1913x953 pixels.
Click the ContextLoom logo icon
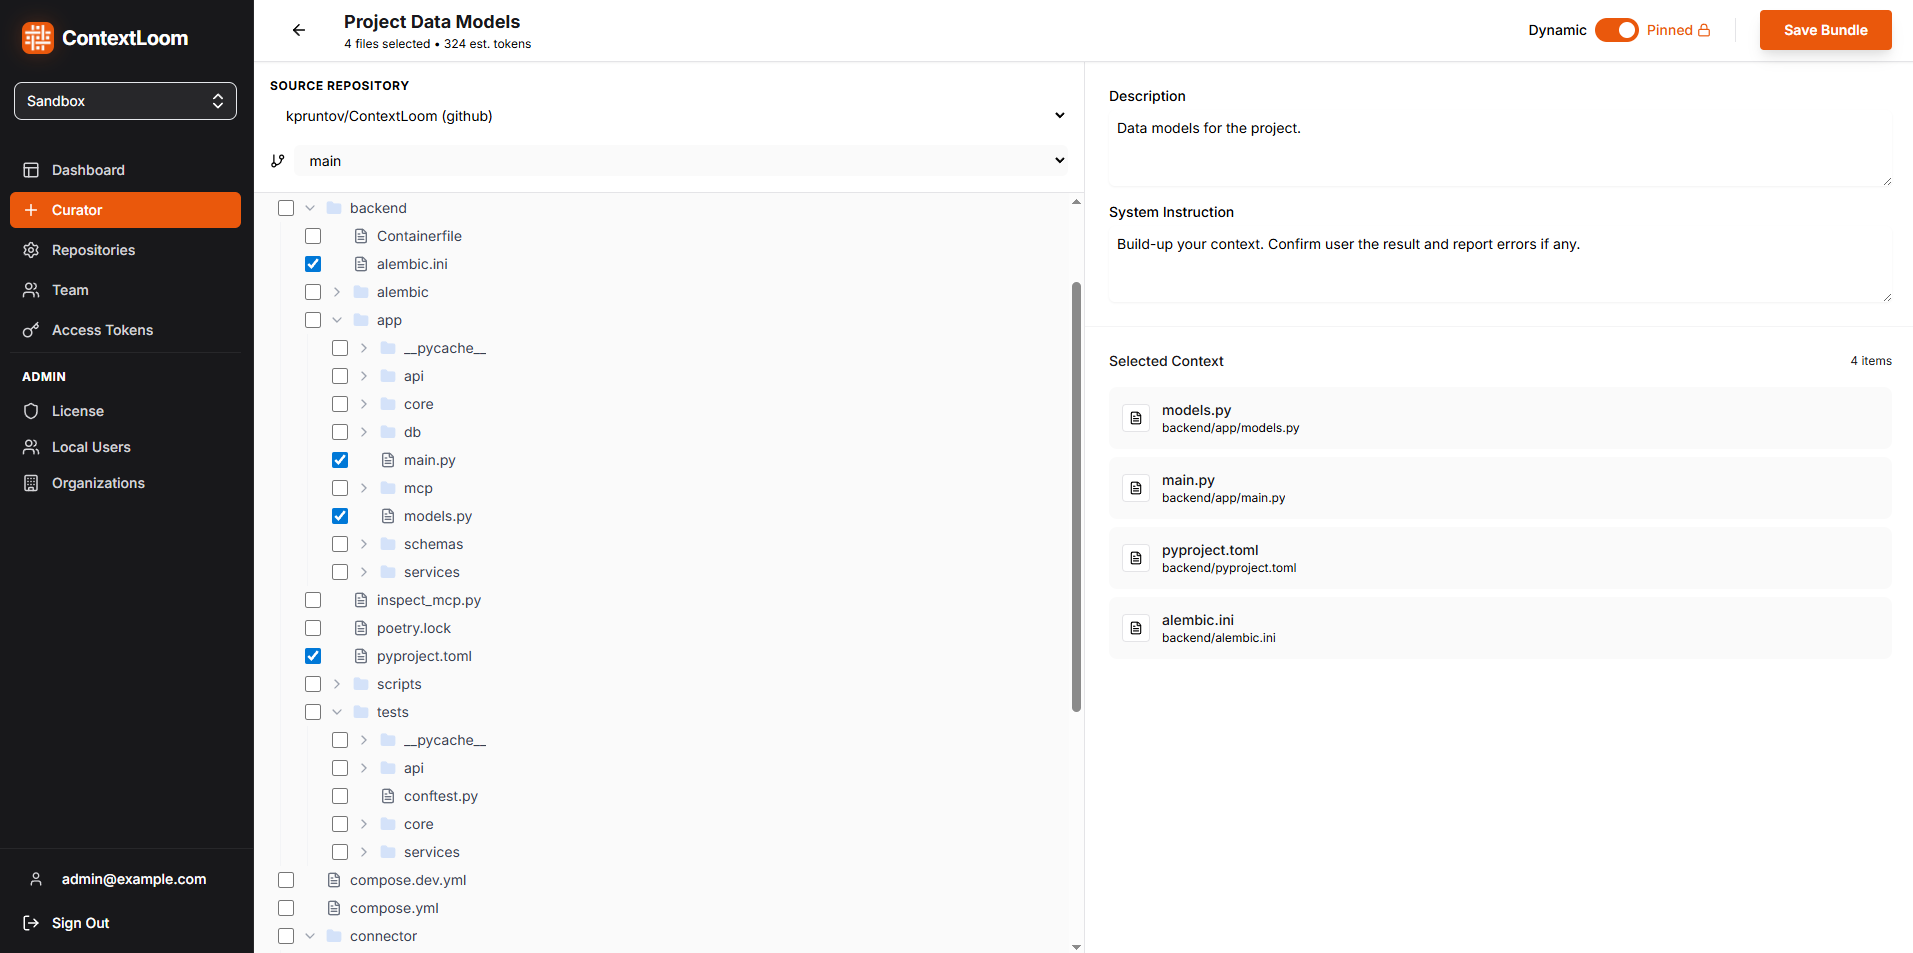click(36, 37)
